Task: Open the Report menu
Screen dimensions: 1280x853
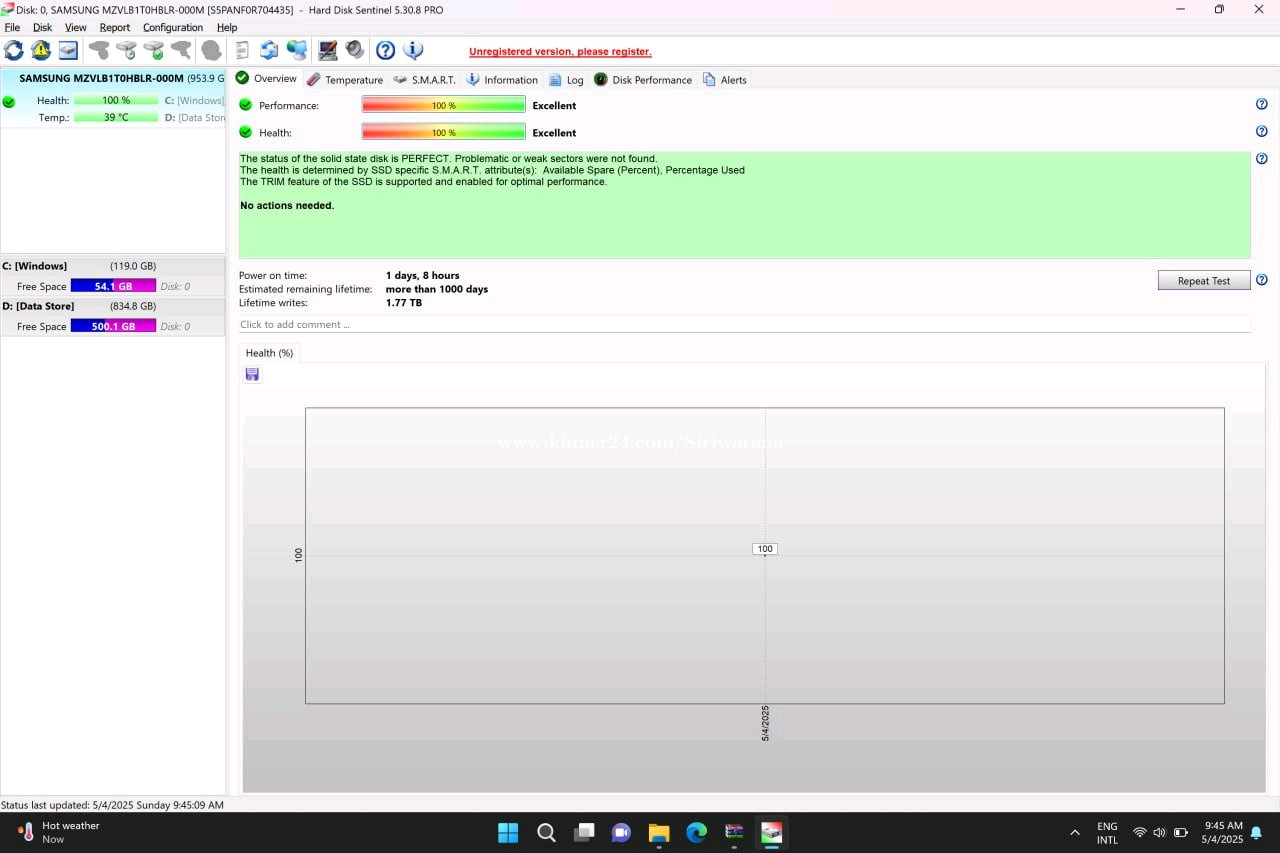Action: (x=115, y=27)
